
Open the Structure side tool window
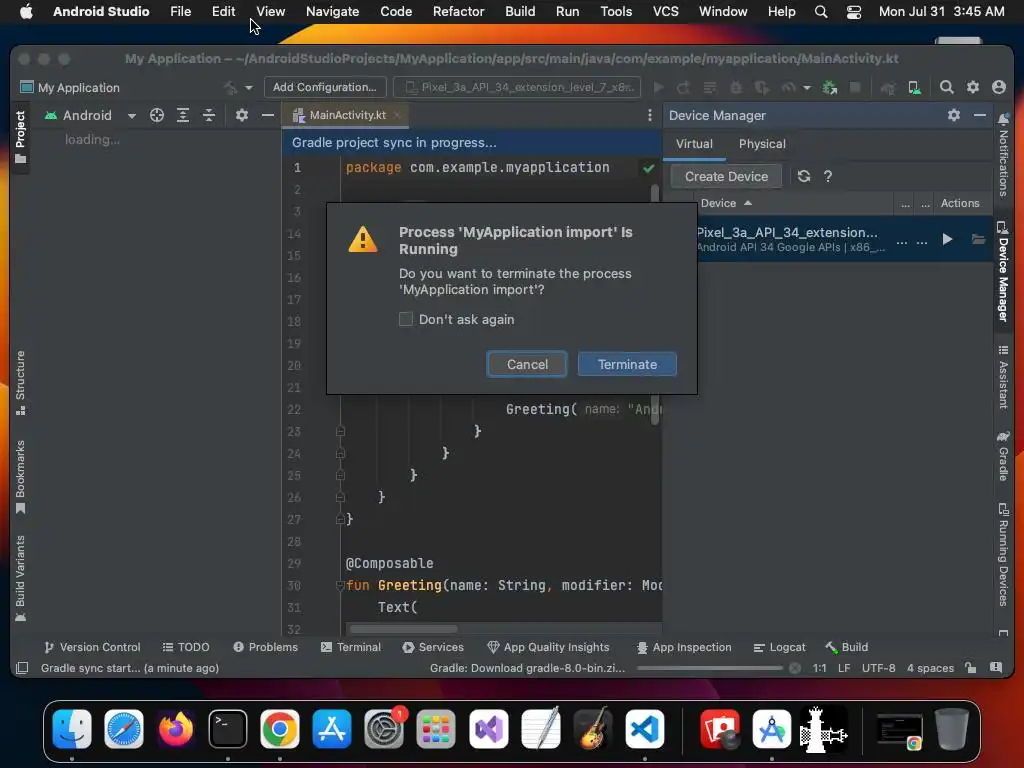(20, 383)
